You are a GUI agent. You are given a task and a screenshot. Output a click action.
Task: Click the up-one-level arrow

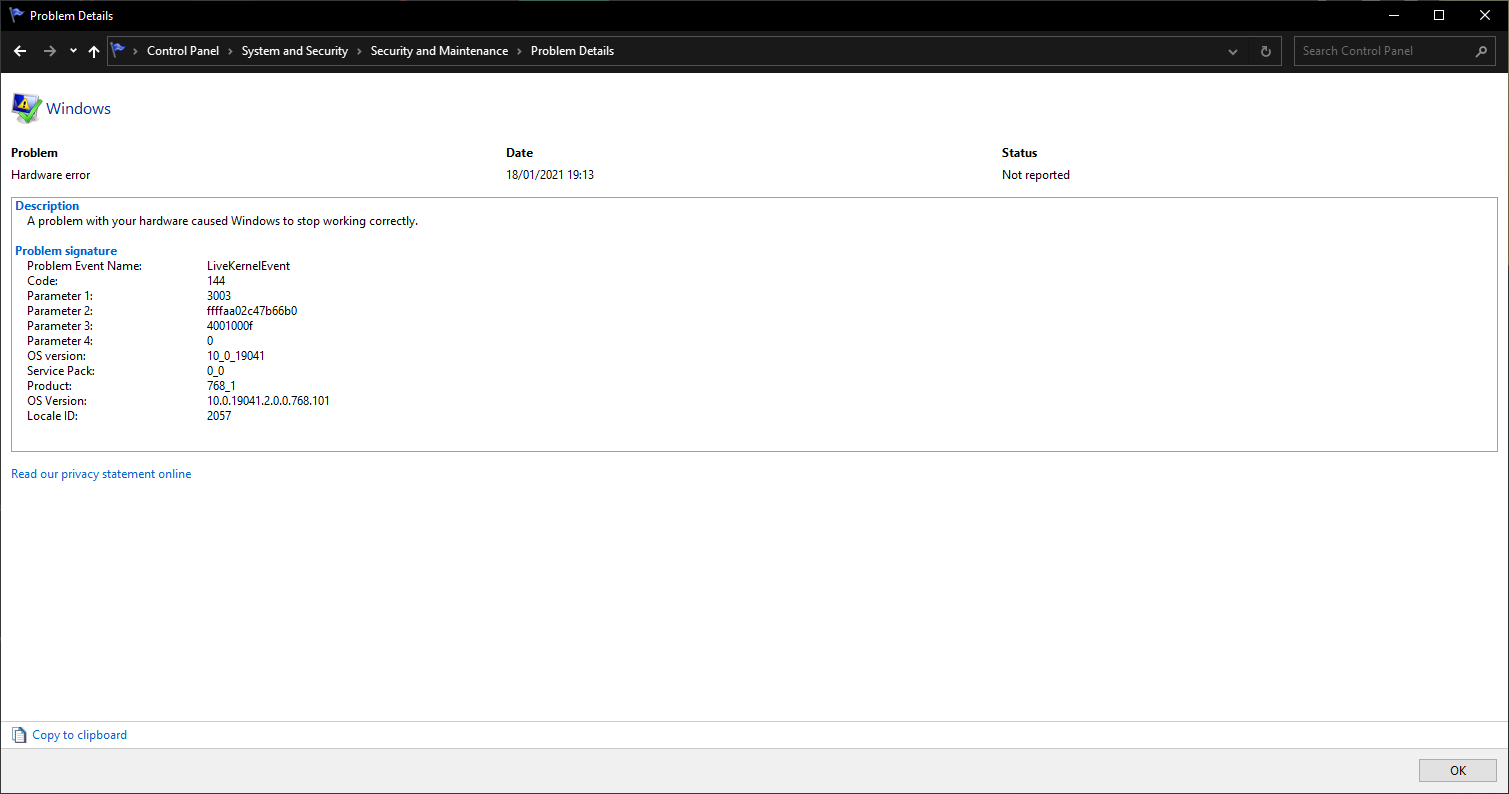pos(93,51)
